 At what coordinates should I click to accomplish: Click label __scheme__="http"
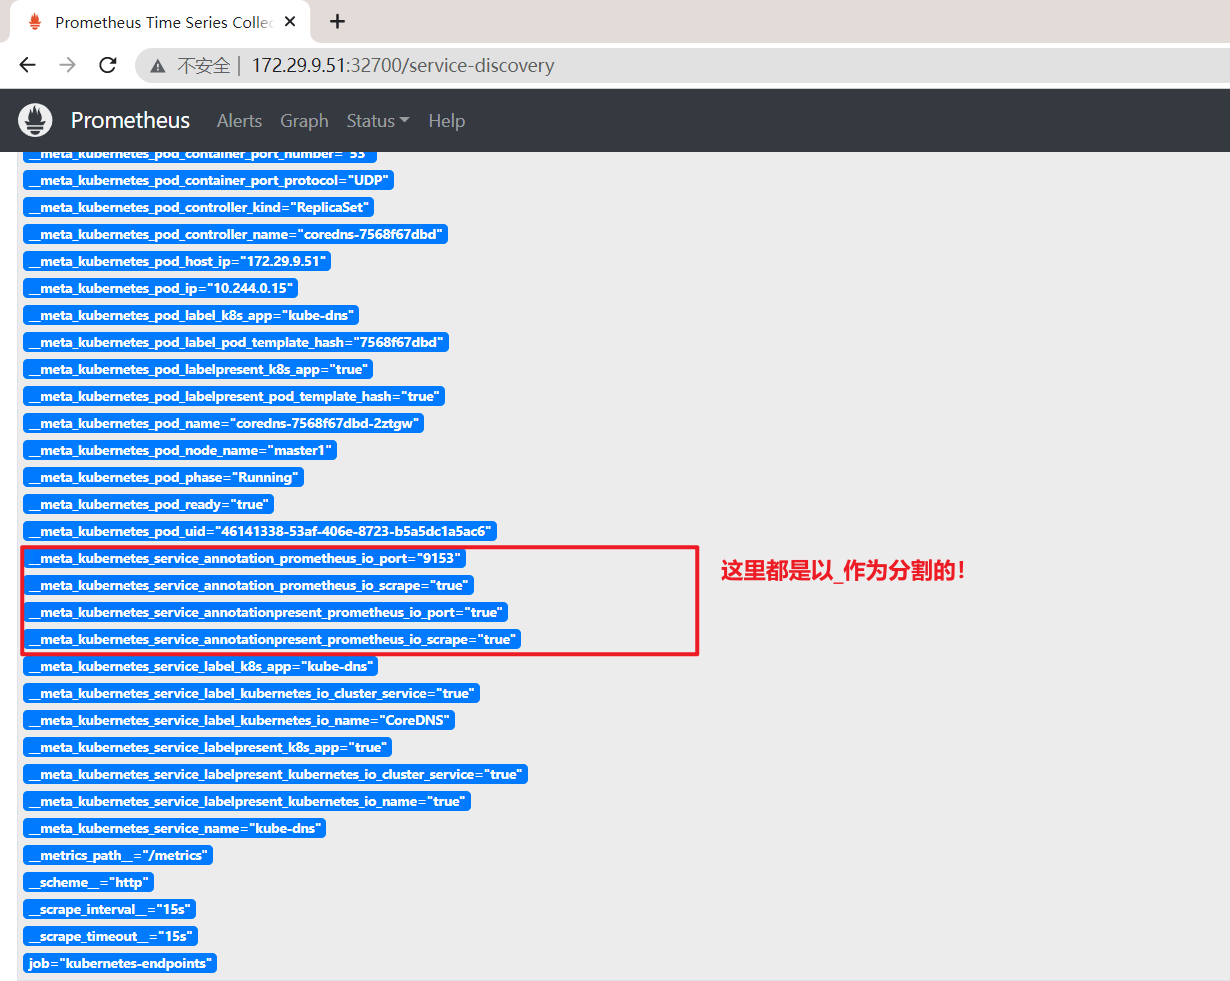click(89, 882)
